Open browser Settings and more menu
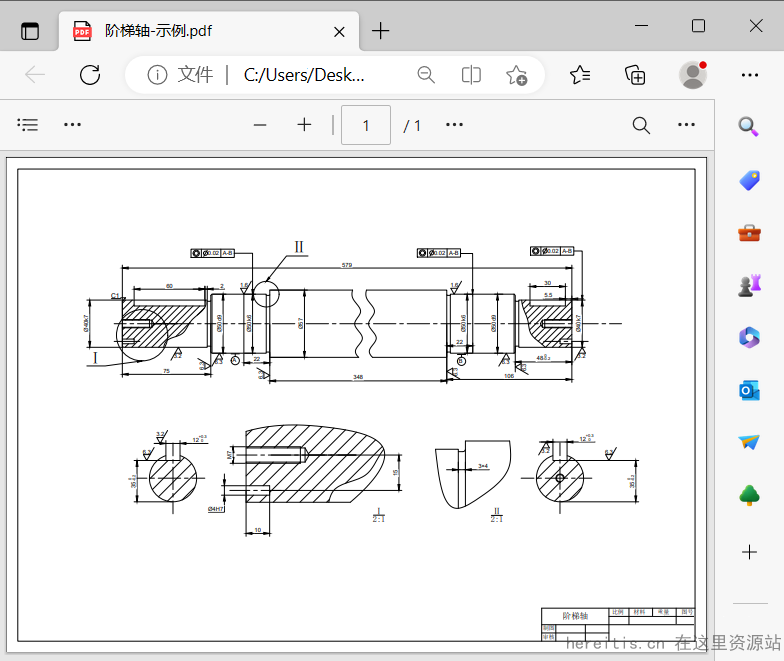784x661 pixels. pos(750,75)
